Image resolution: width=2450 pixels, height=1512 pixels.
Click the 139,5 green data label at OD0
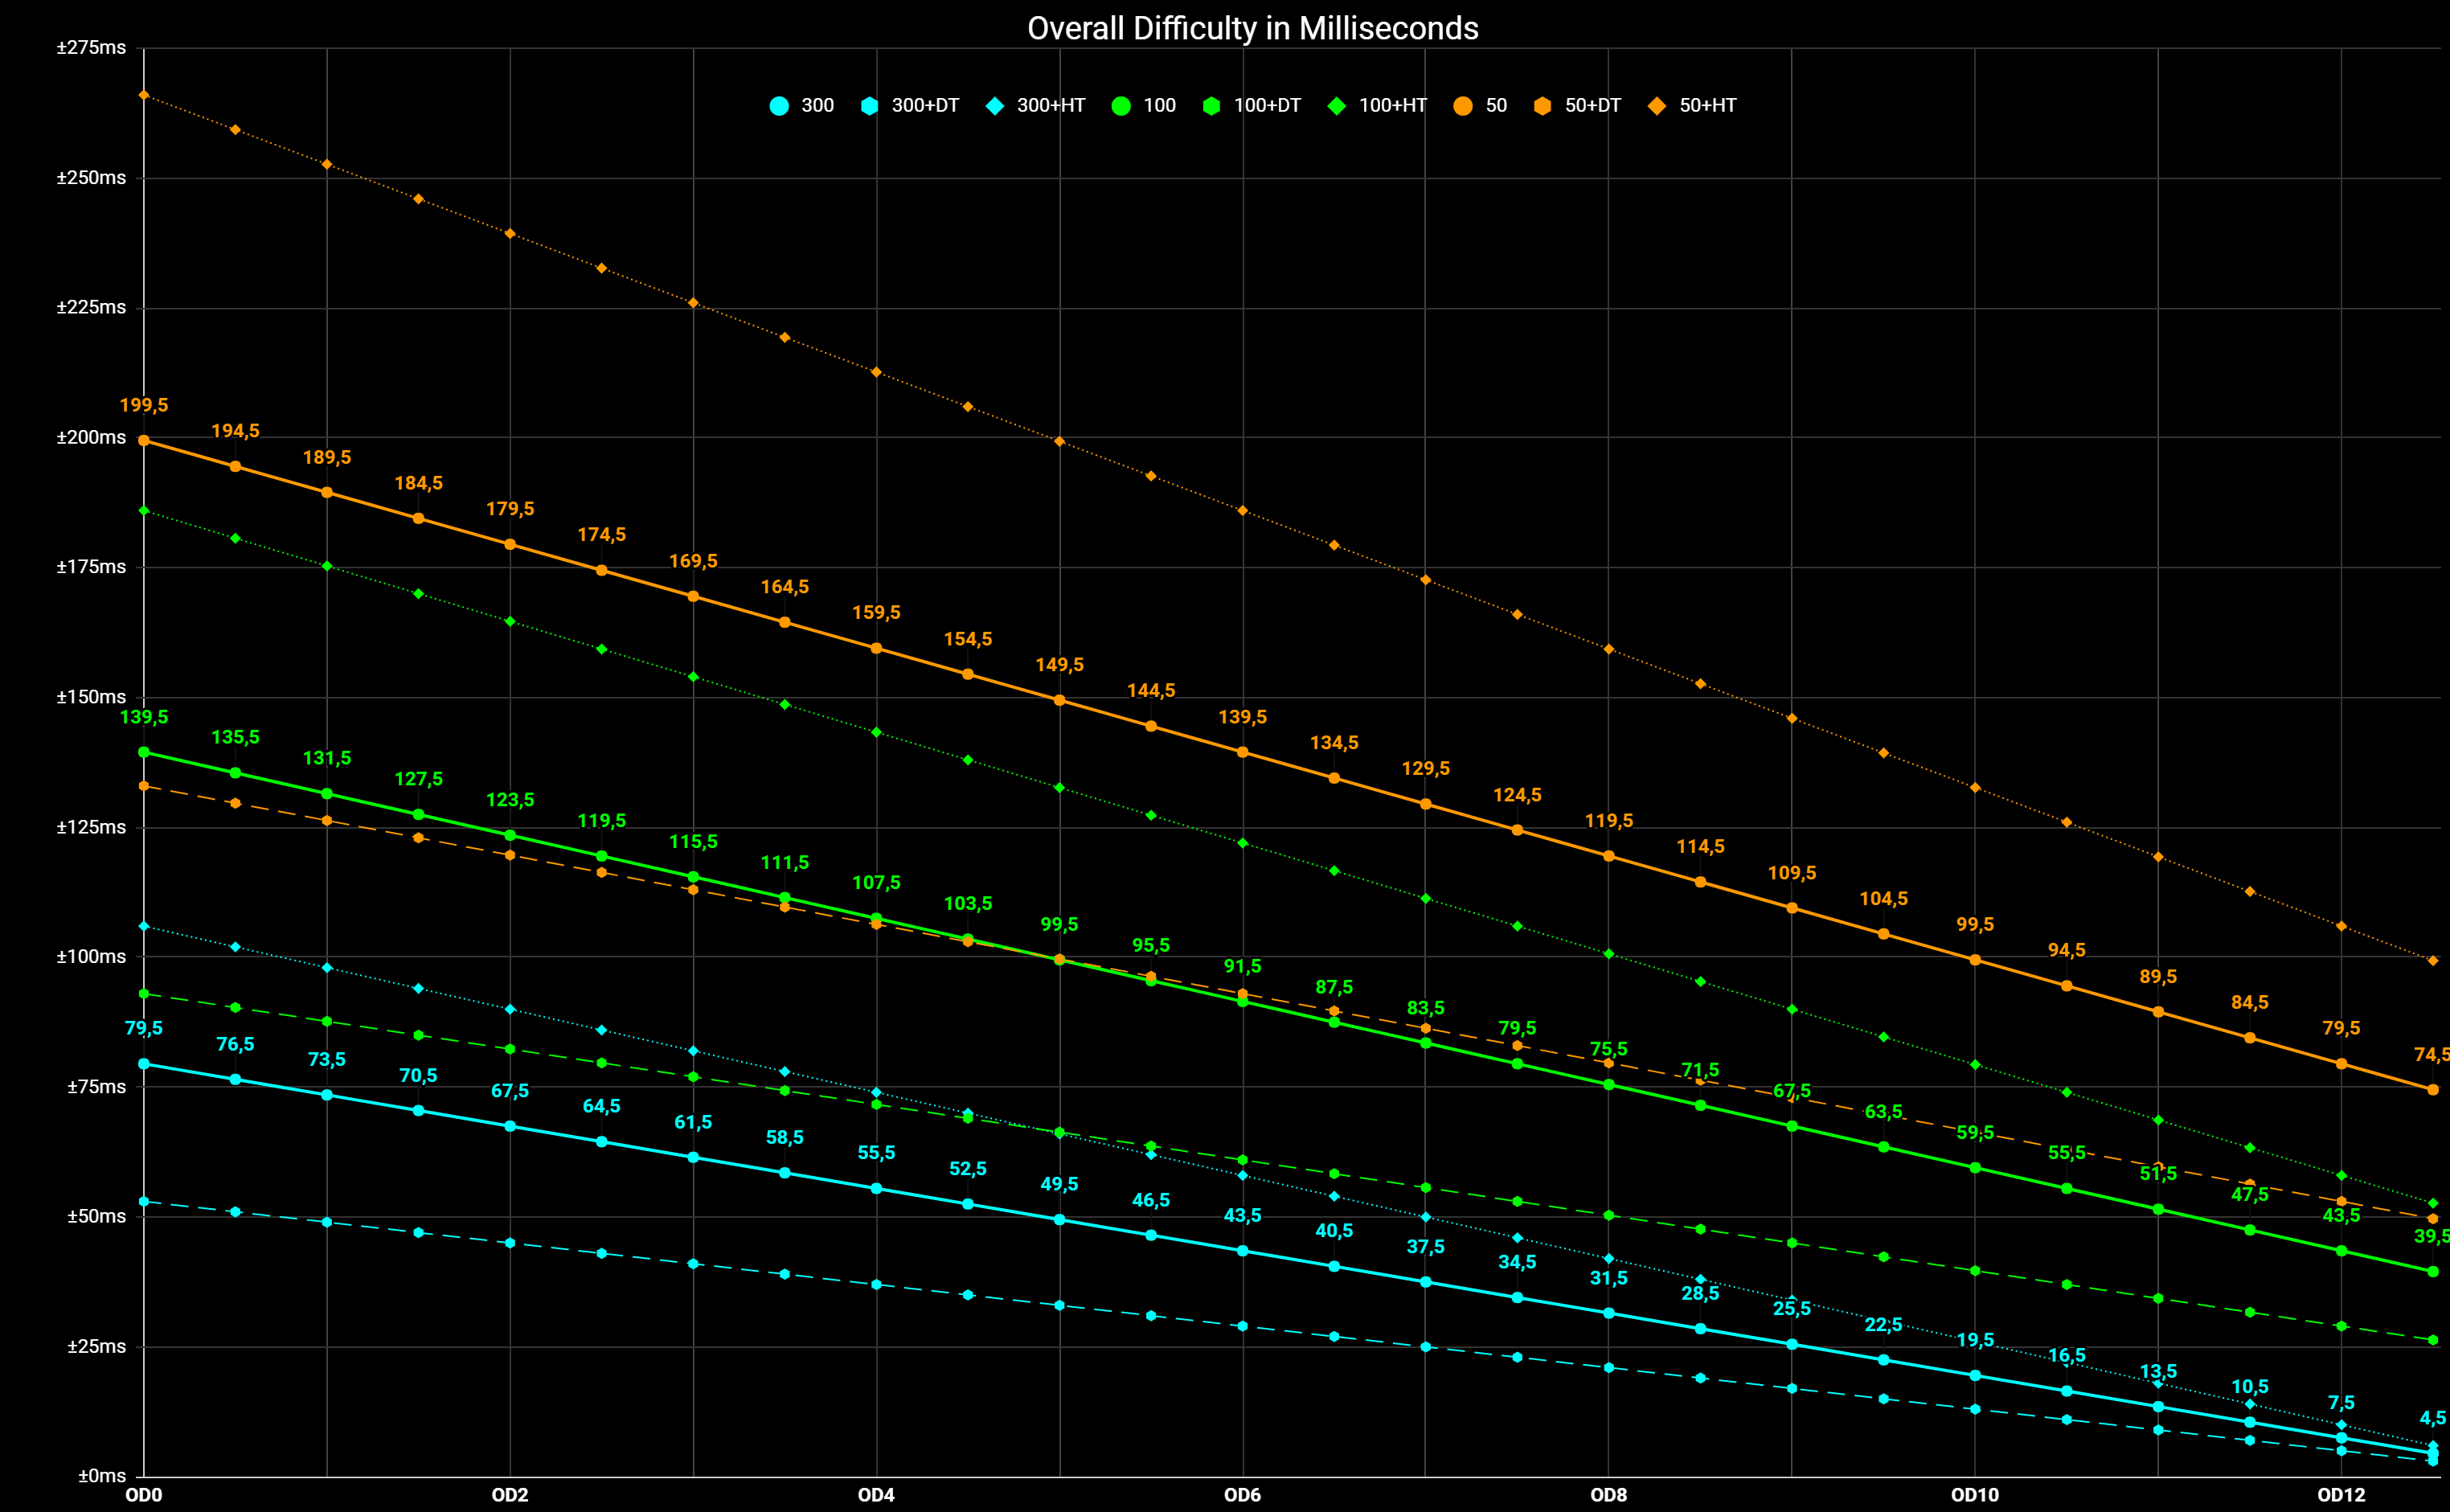point(144,717)
